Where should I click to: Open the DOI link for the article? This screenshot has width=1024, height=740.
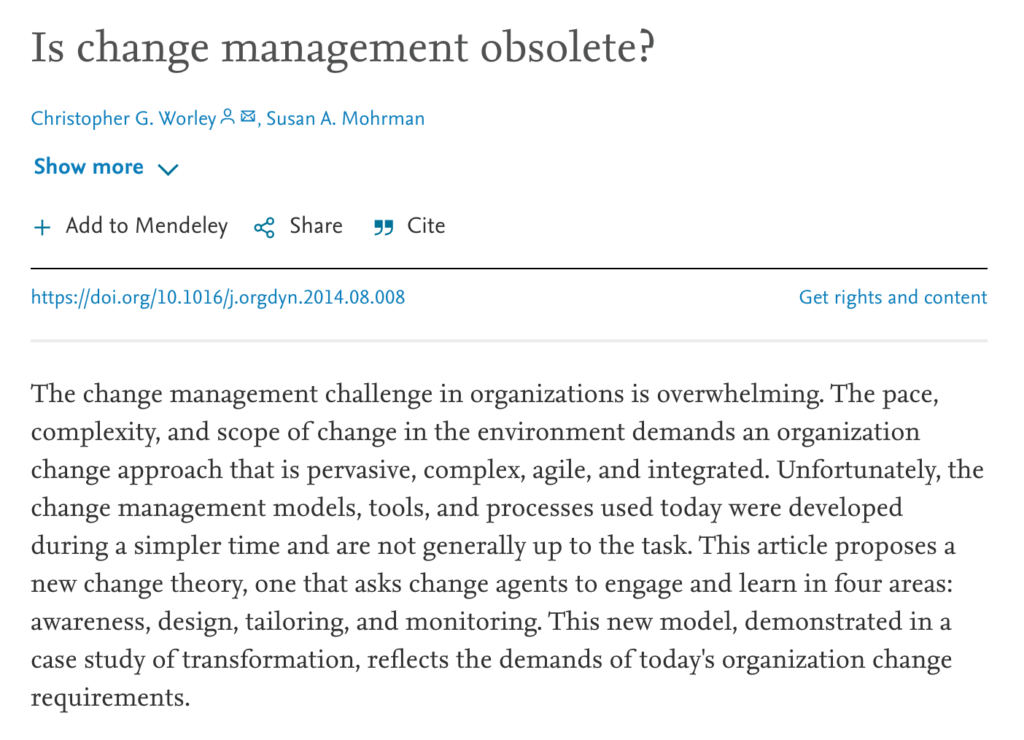pos(217,297)
